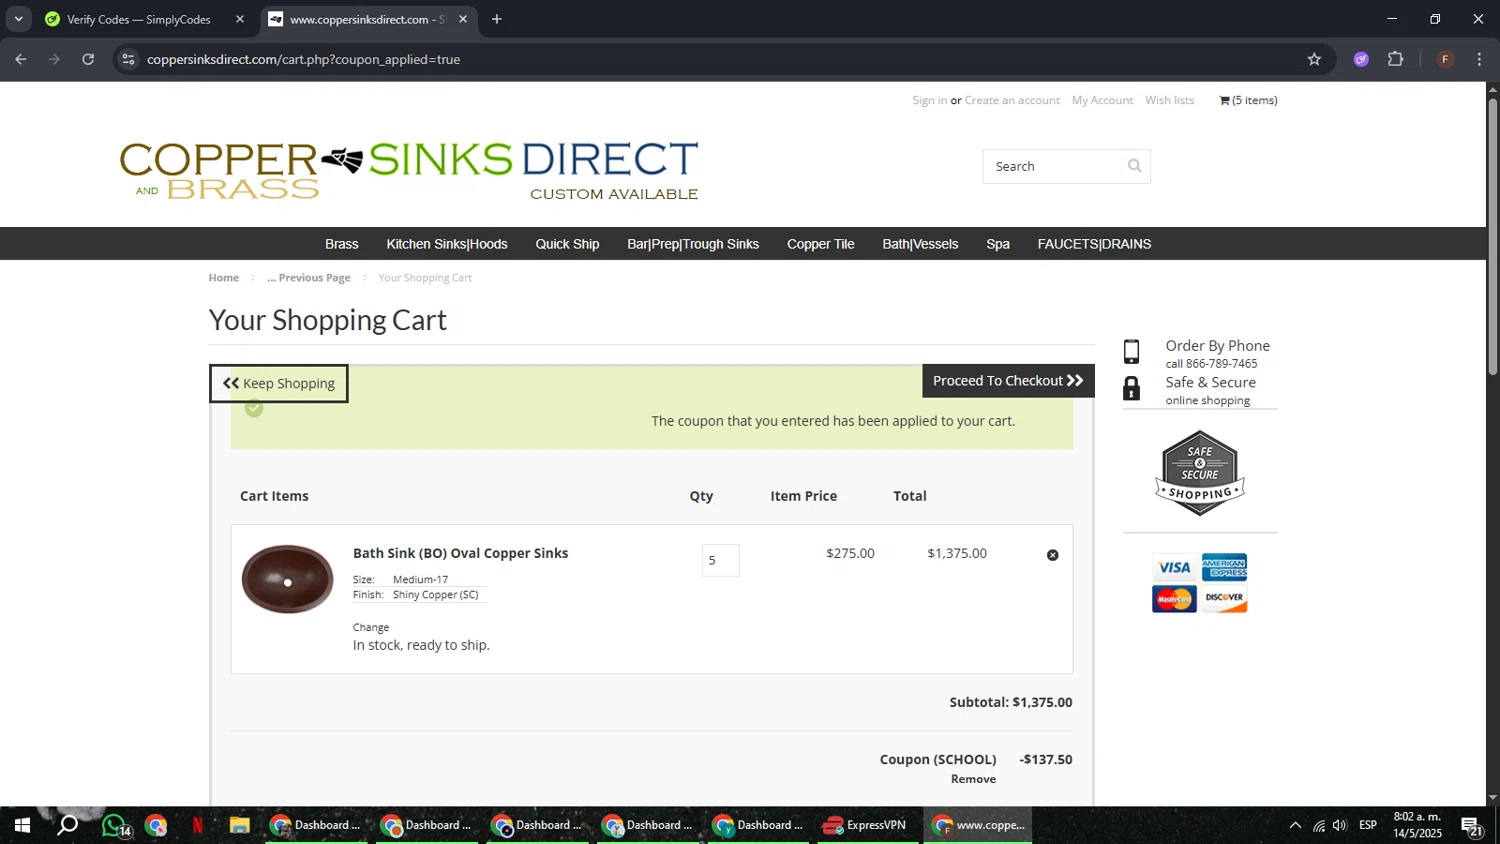Open ExpressVPN from the taskbar
Viewport: 1500px width, 844px height.
(866, 826)
